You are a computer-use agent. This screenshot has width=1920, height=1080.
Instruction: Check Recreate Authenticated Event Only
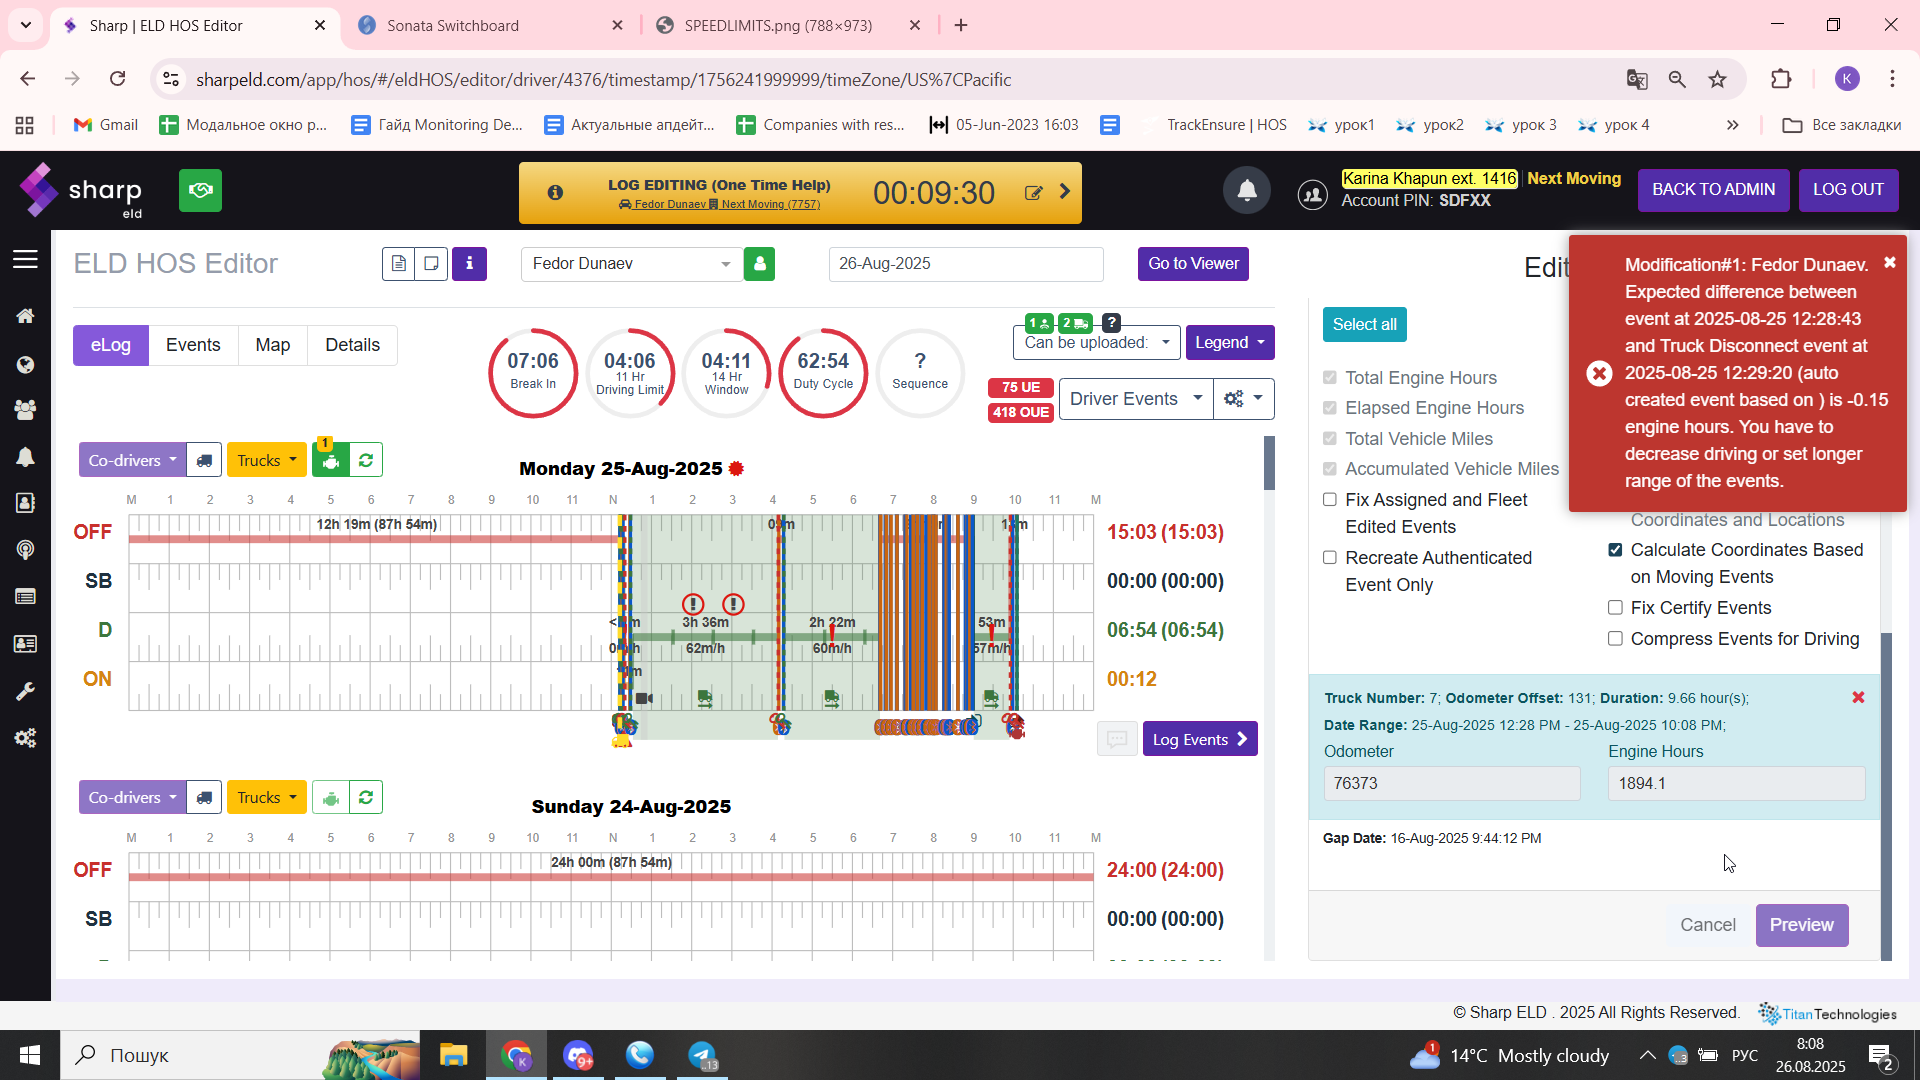pyautogui.click(x=1330, y=558)
